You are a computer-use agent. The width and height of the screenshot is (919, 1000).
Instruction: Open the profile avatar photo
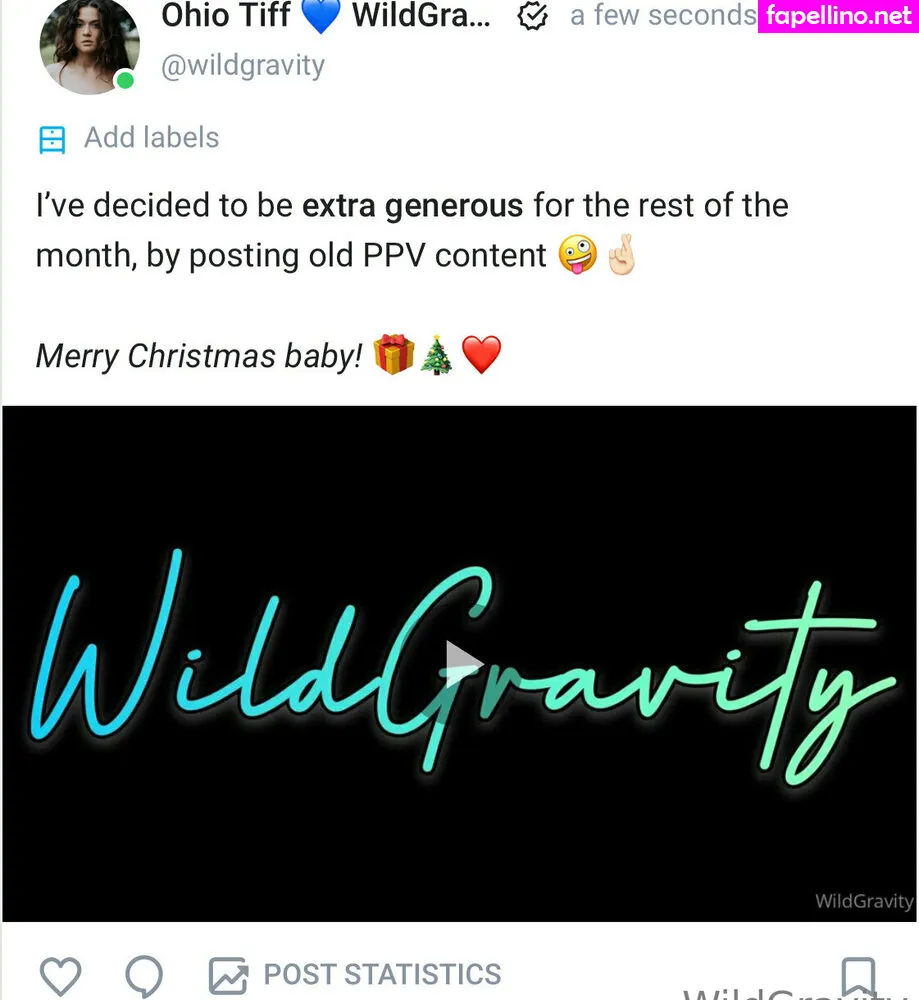click(x=88, y=45)
